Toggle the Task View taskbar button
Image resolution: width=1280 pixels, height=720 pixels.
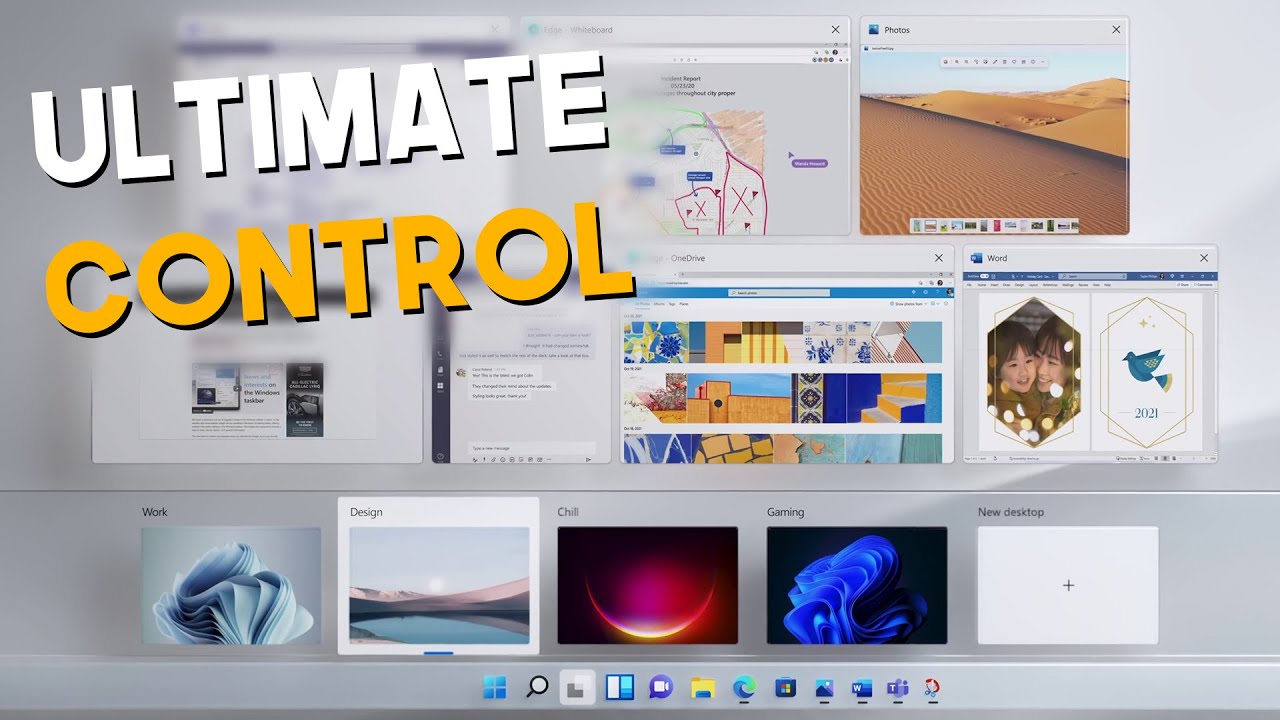pyautogui.click(x=578, y=687)
